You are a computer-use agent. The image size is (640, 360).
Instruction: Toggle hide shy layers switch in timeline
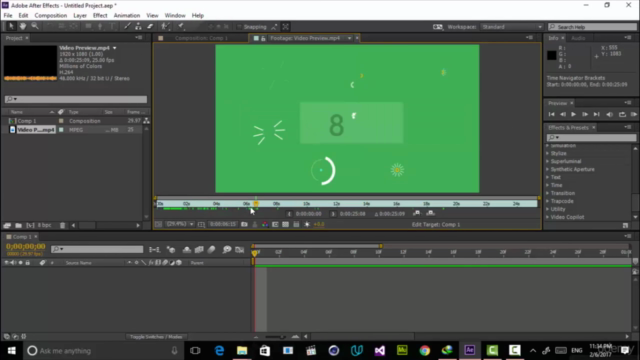tap(187, 249)
